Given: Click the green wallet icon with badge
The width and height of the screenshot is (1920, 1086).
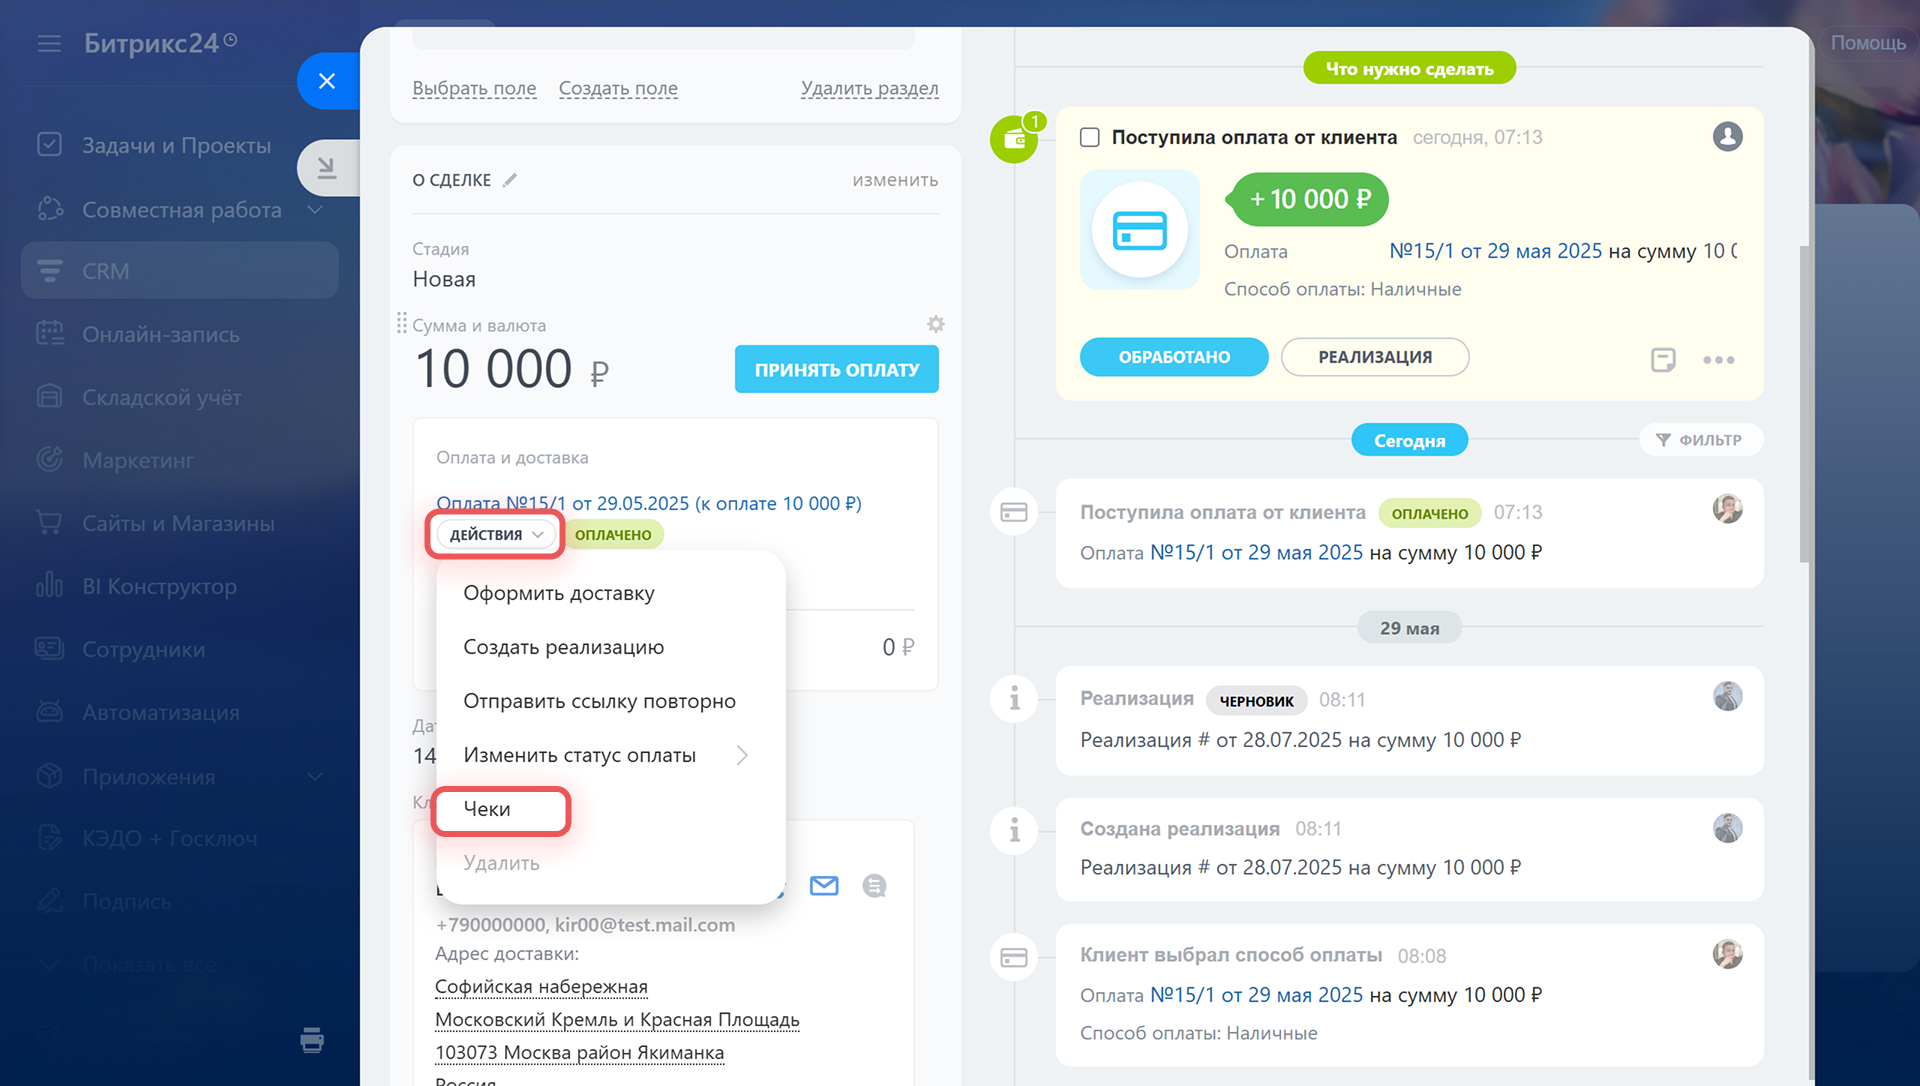Looking at the screenshot, I should (x=1014, y=139).
